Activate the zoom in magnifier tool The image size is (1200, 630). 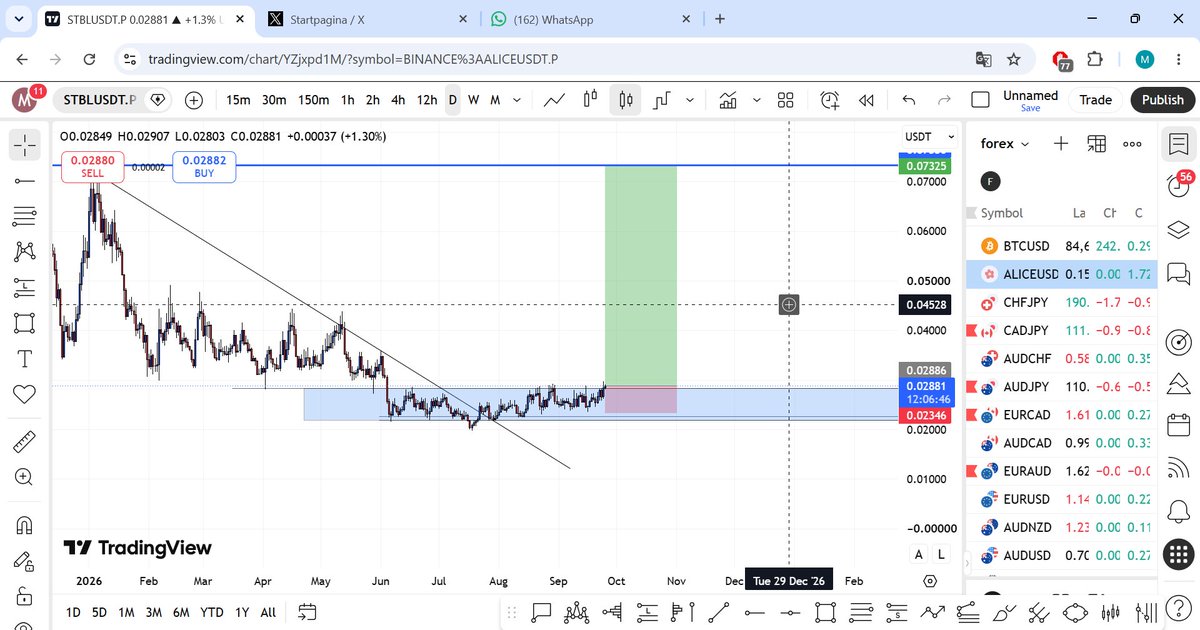click(25, 477)
